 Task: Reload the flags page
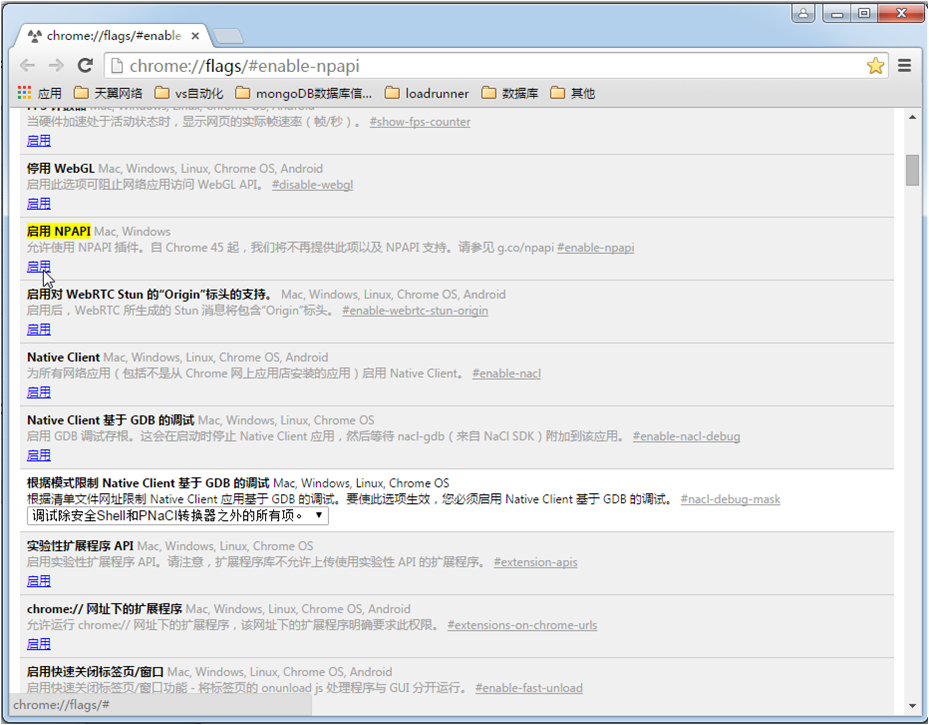(85, 65)
